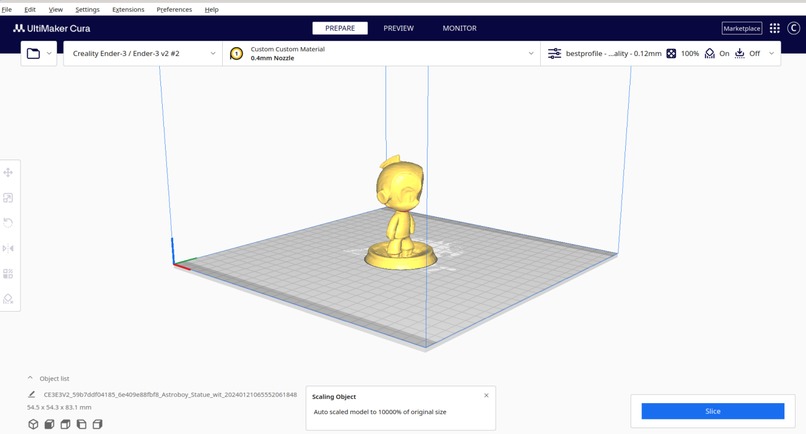This screenshot has width=806, height=434.
Task: Switch to the PREPARE stage
Action: point(340,28)
